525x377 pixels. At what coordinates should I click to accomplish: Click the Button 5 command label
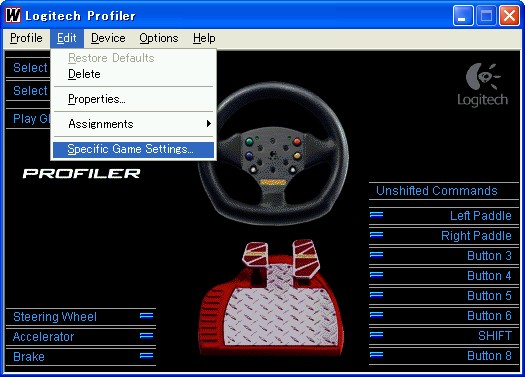click(489, 296)
